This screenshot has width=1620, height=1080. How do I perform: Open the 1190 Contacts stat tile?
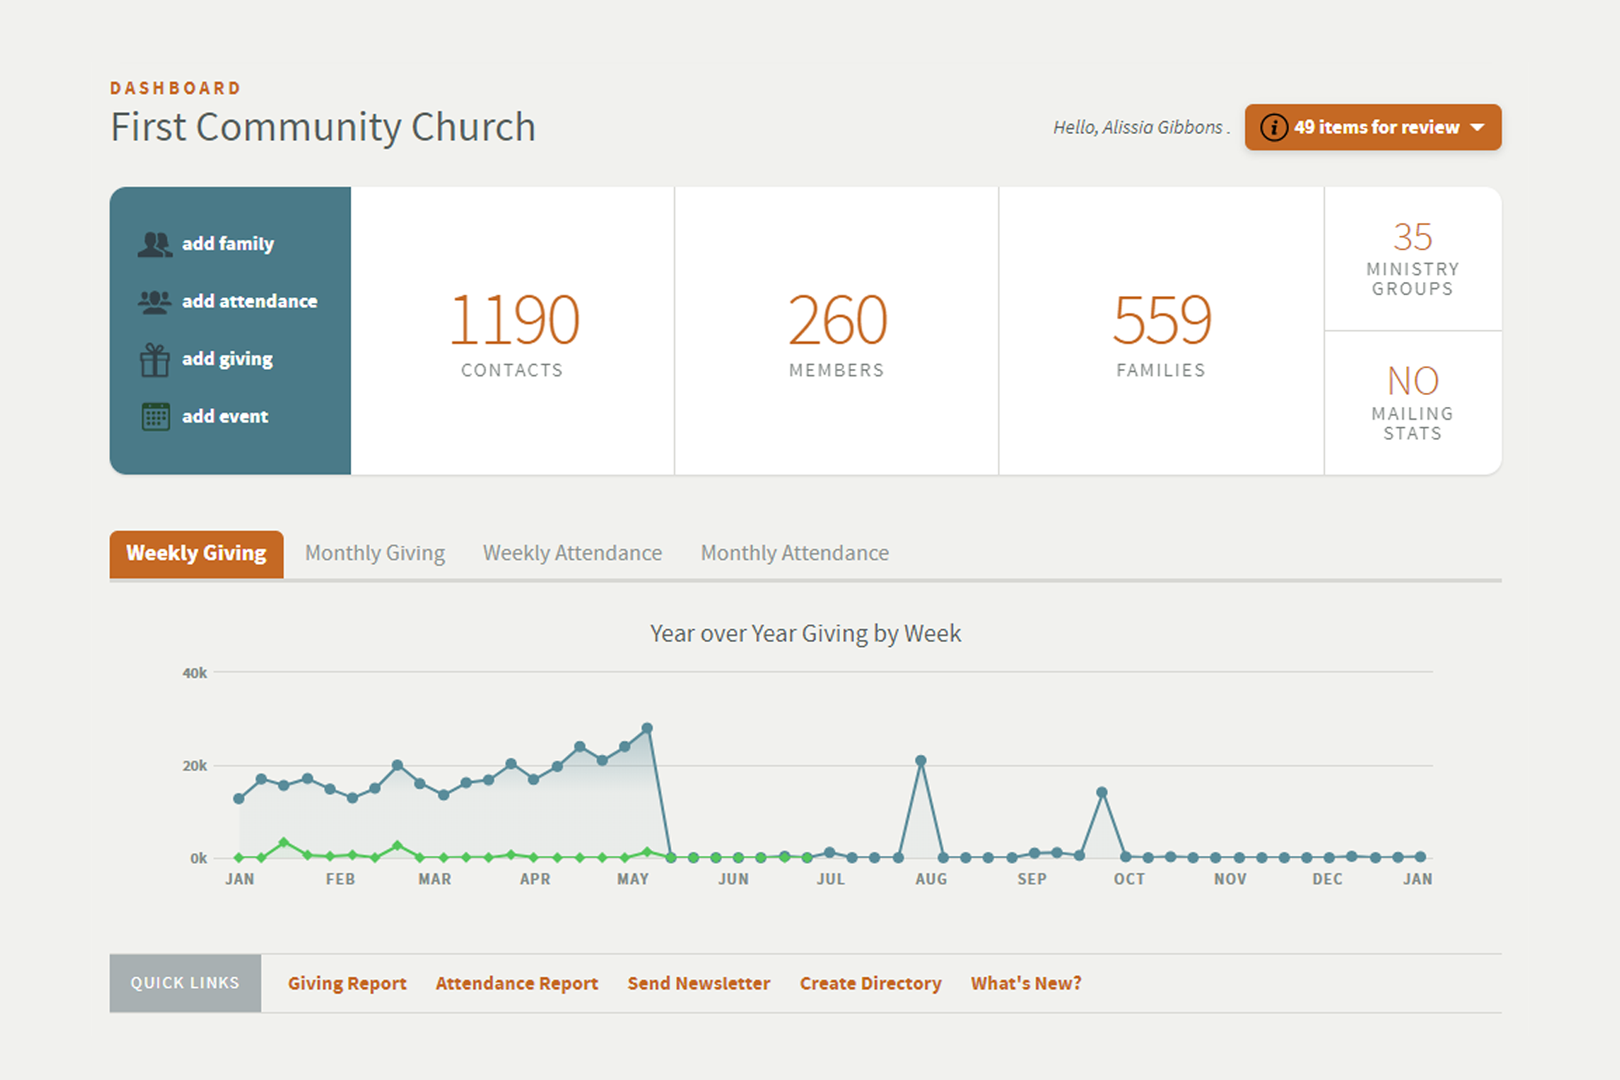pos(512,332)
